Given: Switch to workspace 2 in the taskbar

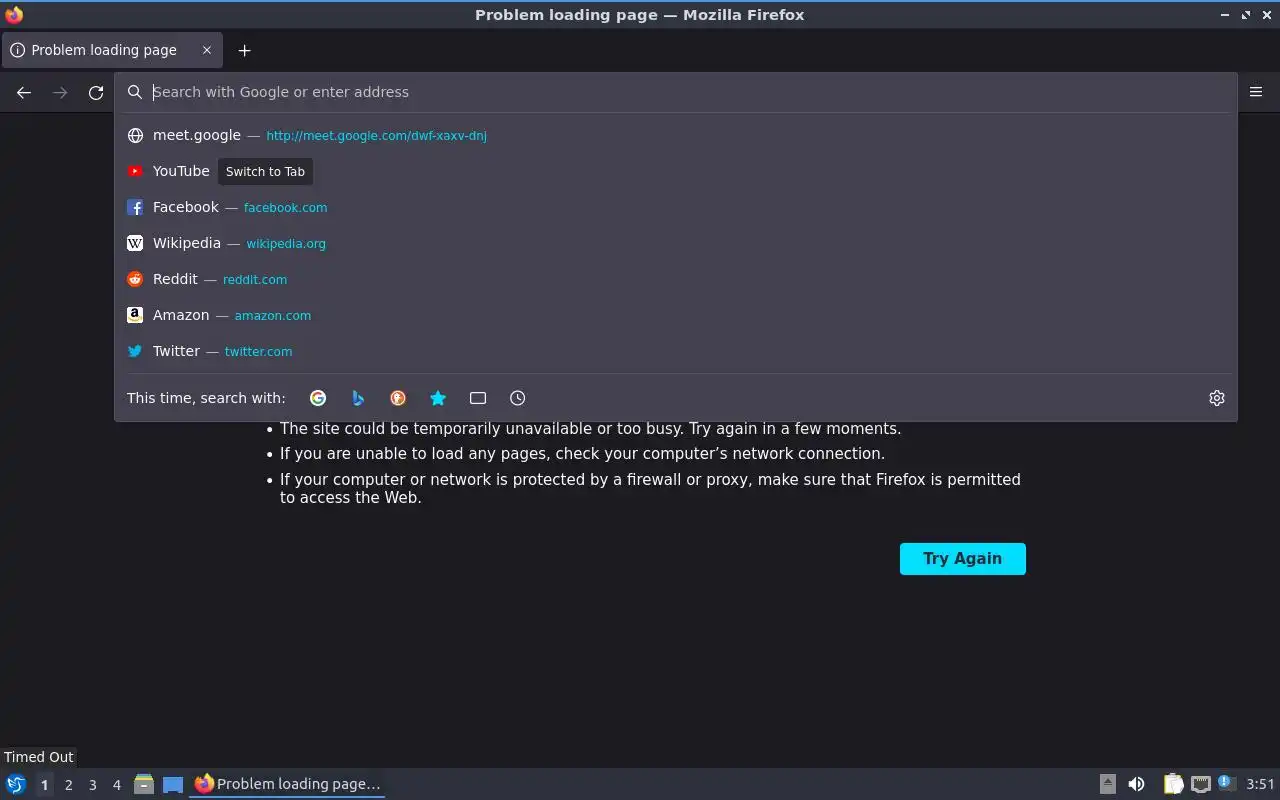Looking at the screenshot, I should tap(69, 785).
